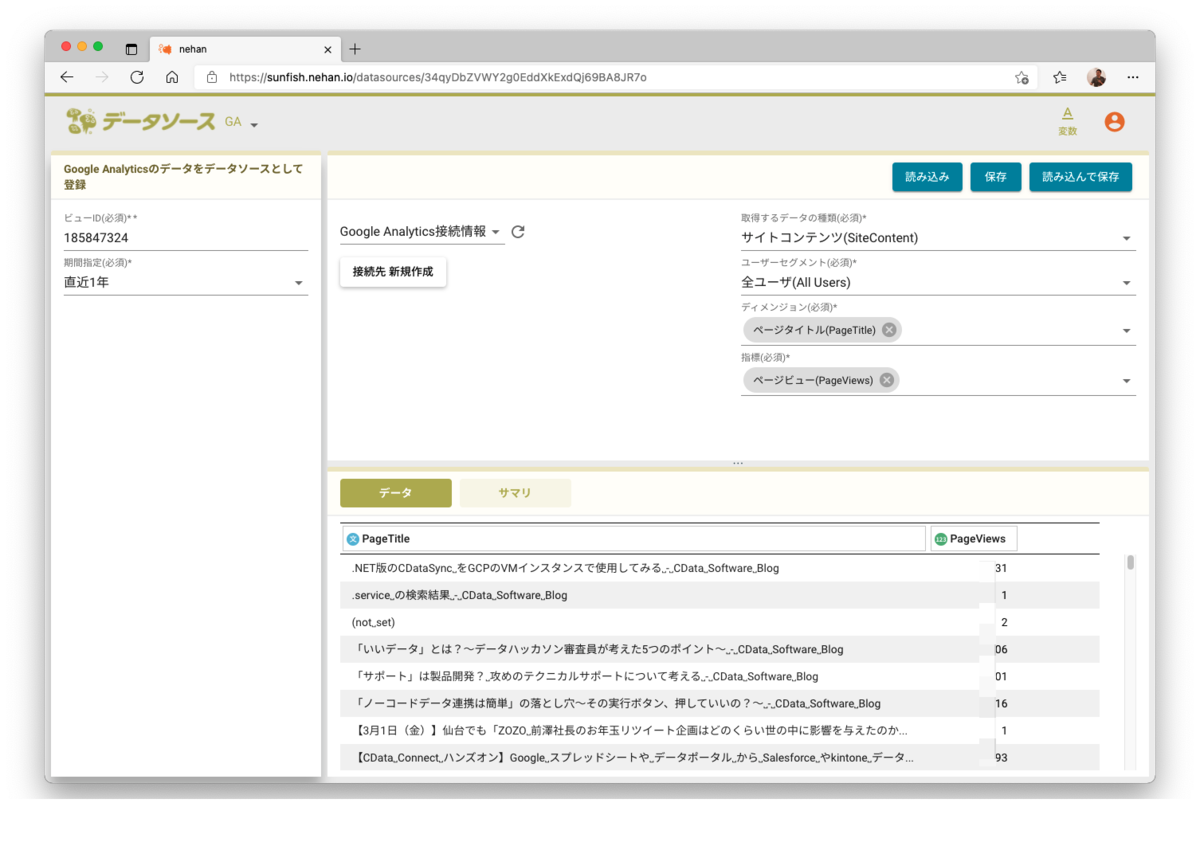
Task: Click the blue text-type icon on PageTitle column
Action: (x=353, y=538)
